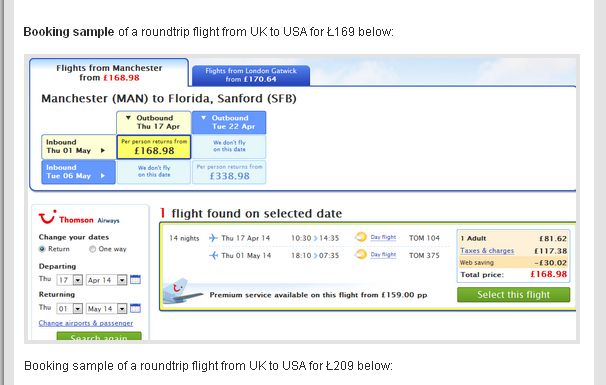Click the first Day flight sun icon
Viewport: 606px width, 385px height.
tap(361, 237)
